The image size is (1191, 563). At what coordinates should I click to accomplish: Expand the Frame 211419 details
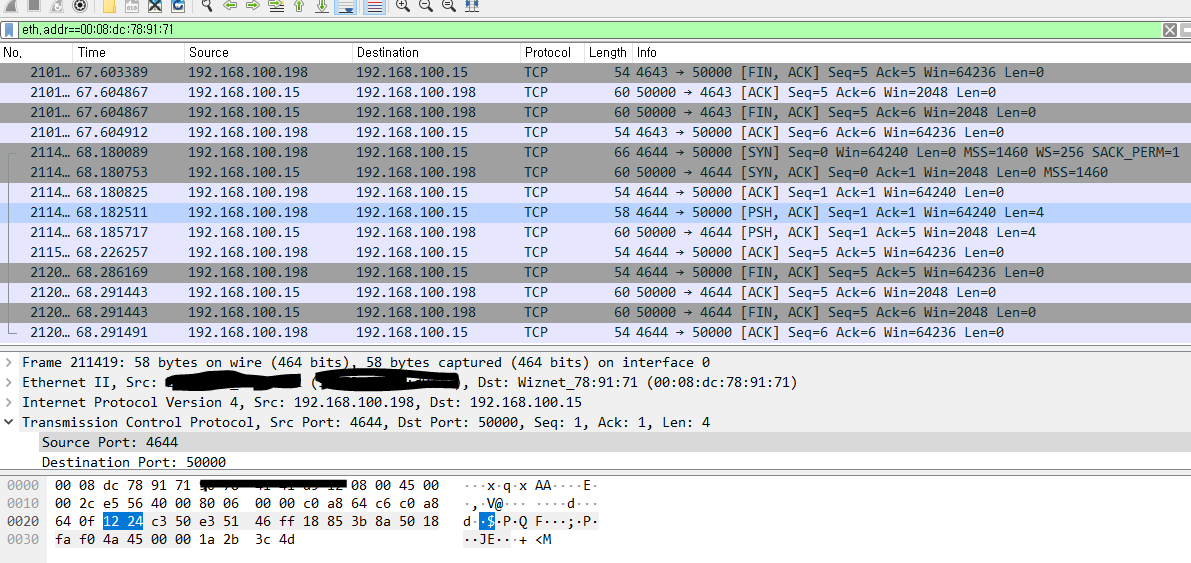click(x=8, y=362)
